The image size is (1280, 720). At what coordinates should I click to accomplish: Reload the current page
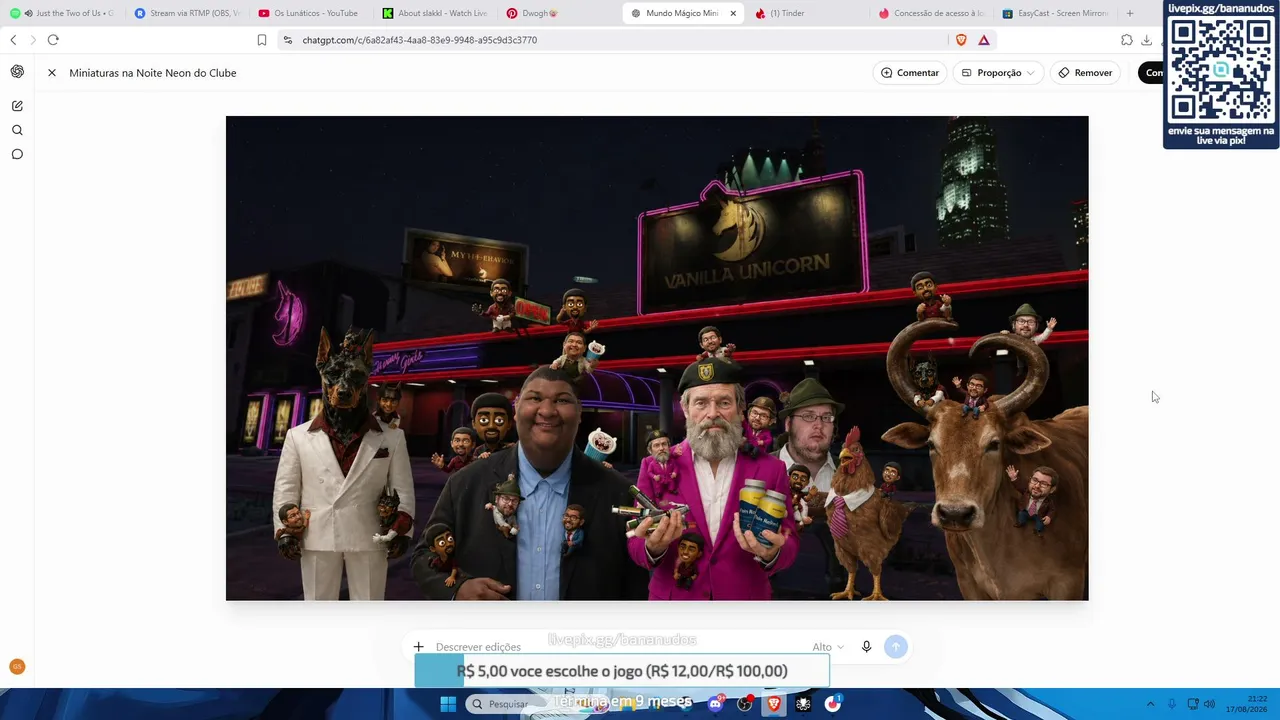(53, 40)
